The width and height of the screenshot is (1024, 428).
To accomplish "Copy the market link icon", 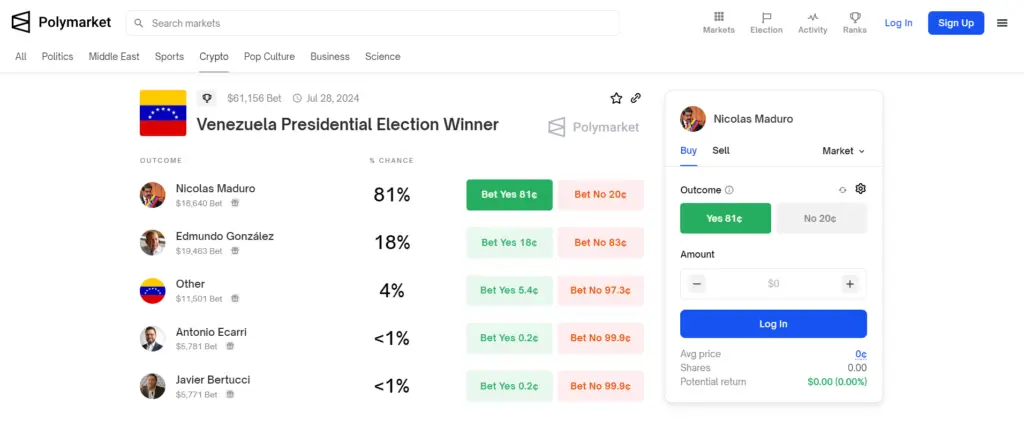I will click(x=636, y=98).
